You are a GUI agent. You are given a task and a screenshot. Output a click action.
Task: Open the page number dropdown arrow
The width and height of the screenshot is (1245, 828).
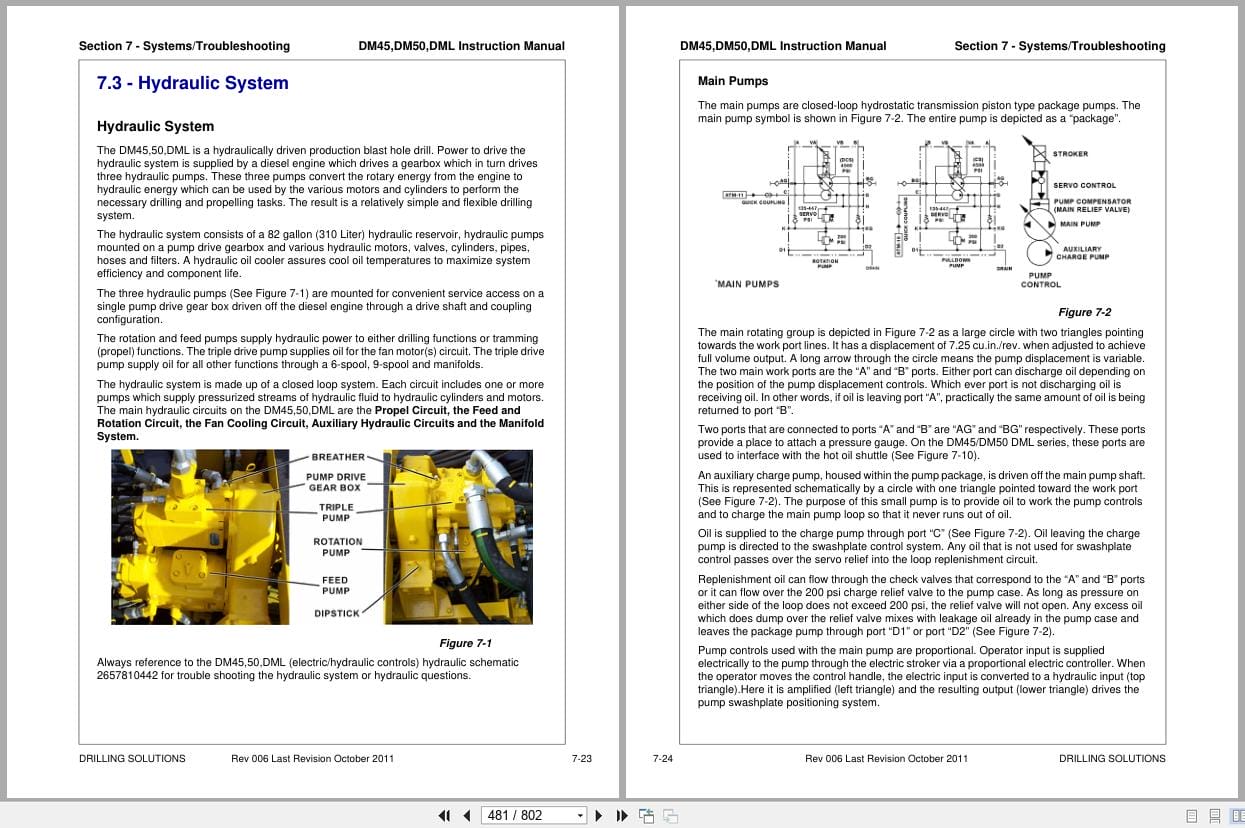click(580, 815)
